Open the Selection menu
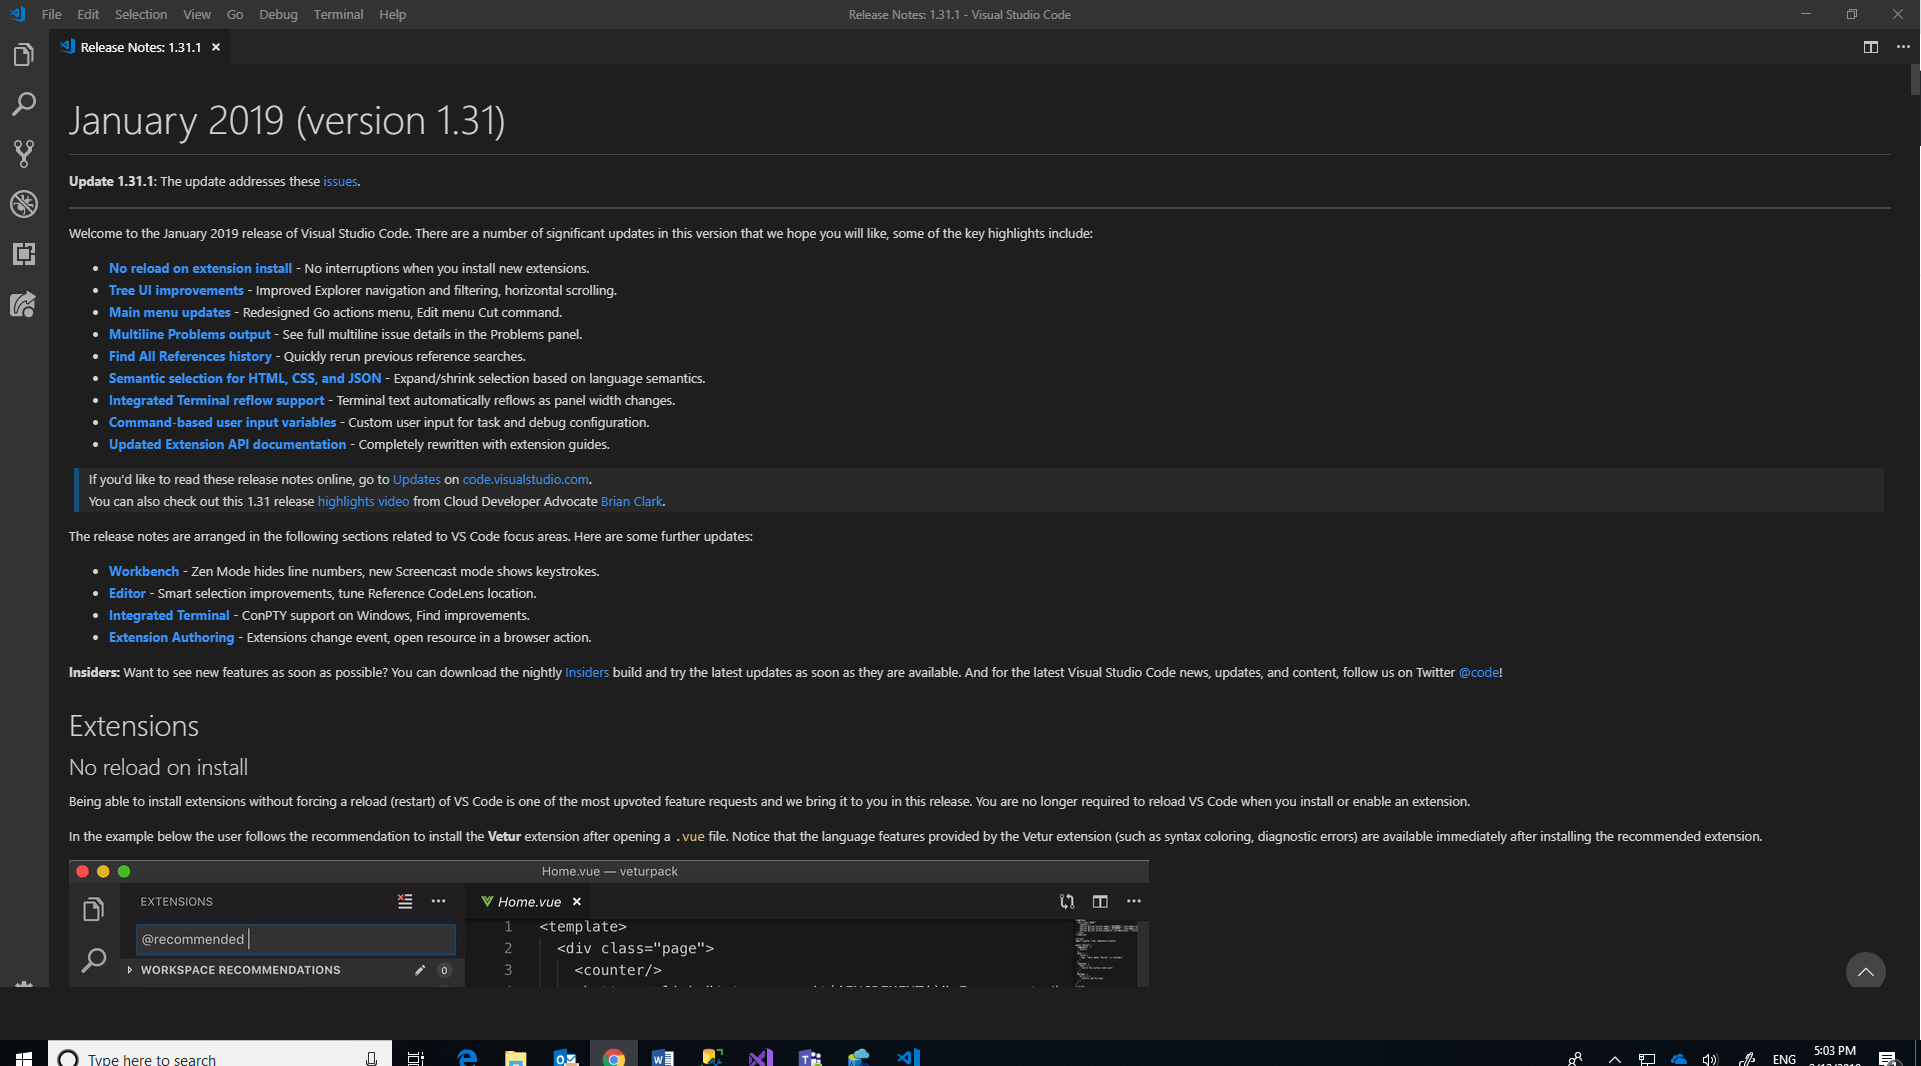This screenshot has width=1921, height=1066. 140,14
